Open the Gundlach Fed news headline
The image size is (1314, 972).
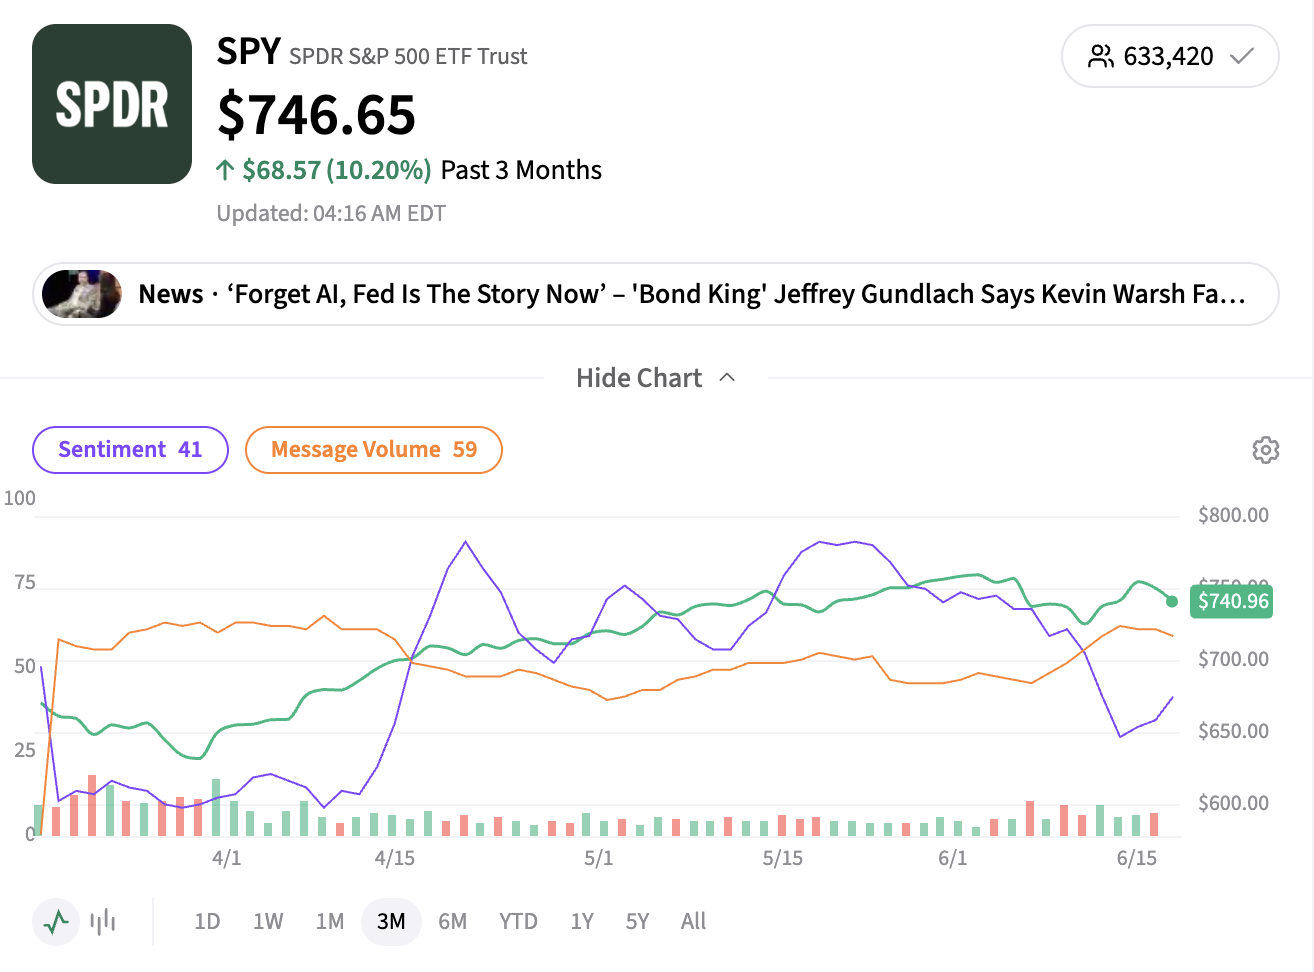pos(692,294)
